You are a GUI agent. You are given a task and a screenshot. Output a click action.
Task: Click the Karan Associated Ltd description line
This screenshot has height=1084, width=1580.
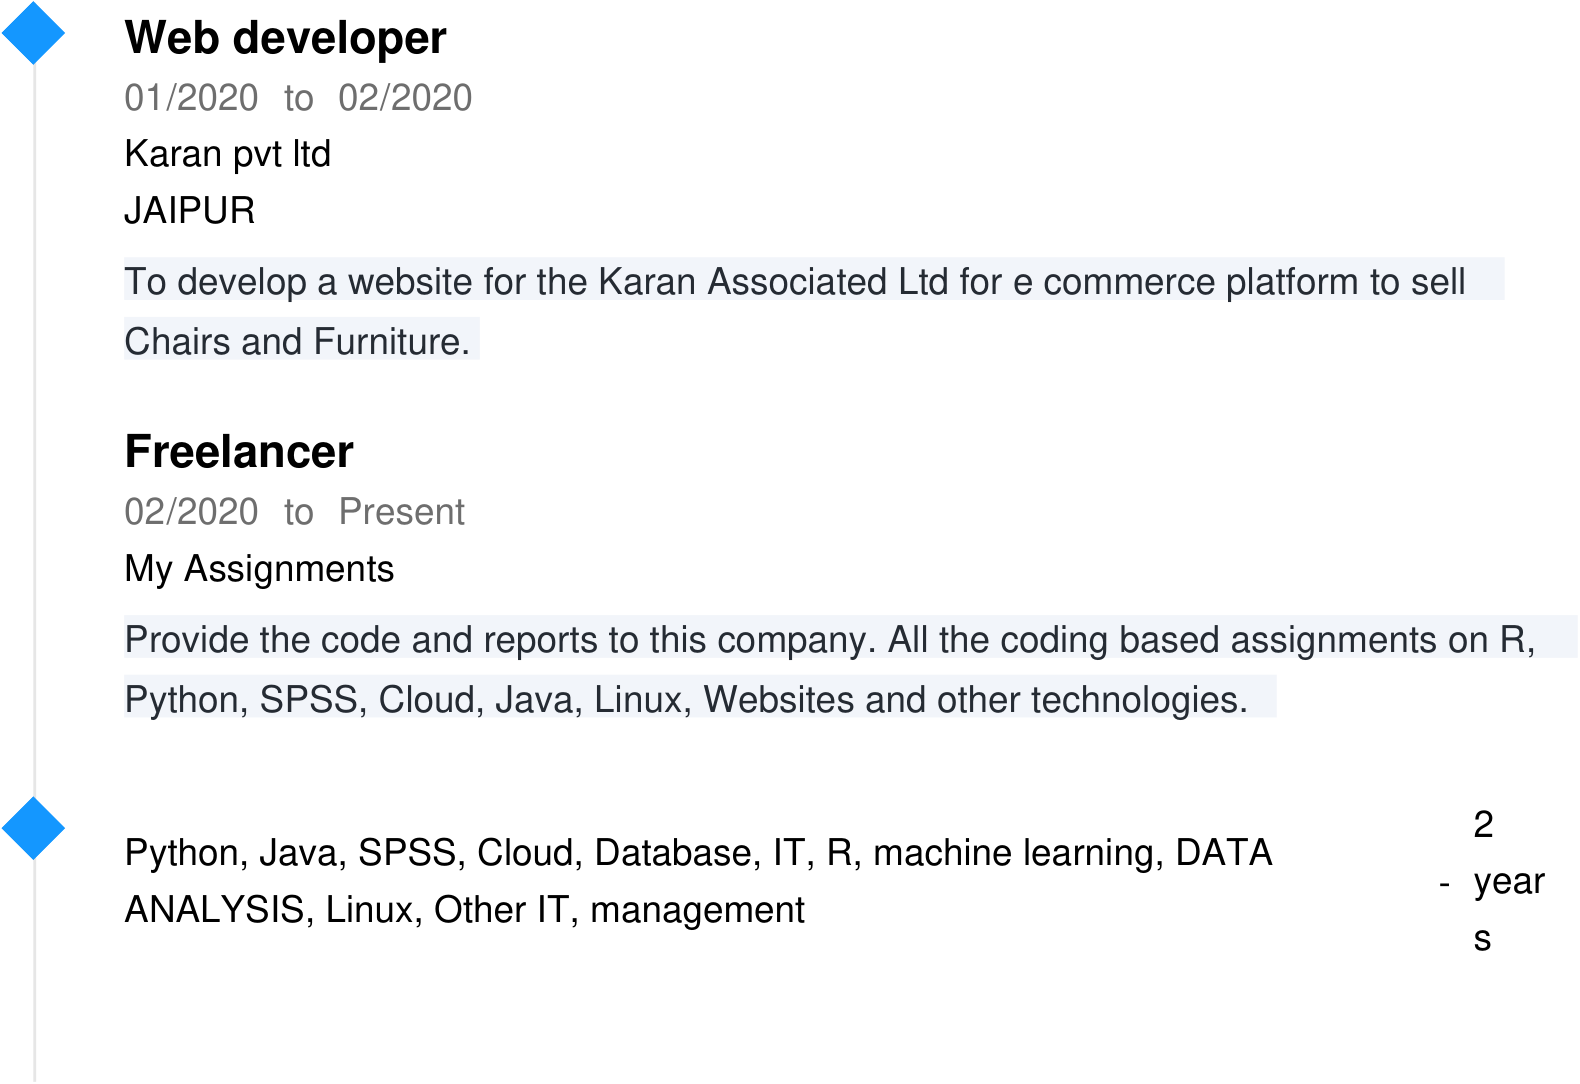coord(795,282)
